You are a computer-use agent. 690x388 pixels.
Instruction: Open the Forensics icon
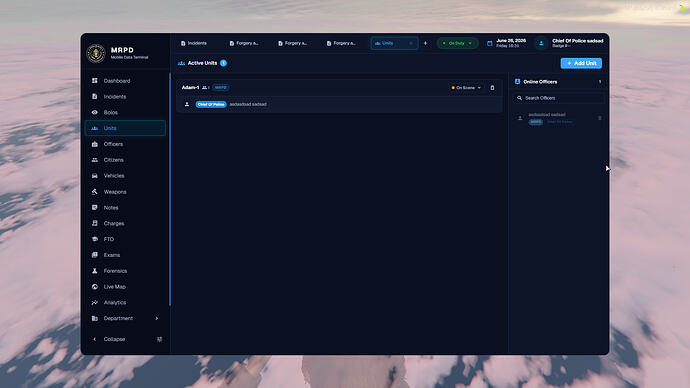95,271
